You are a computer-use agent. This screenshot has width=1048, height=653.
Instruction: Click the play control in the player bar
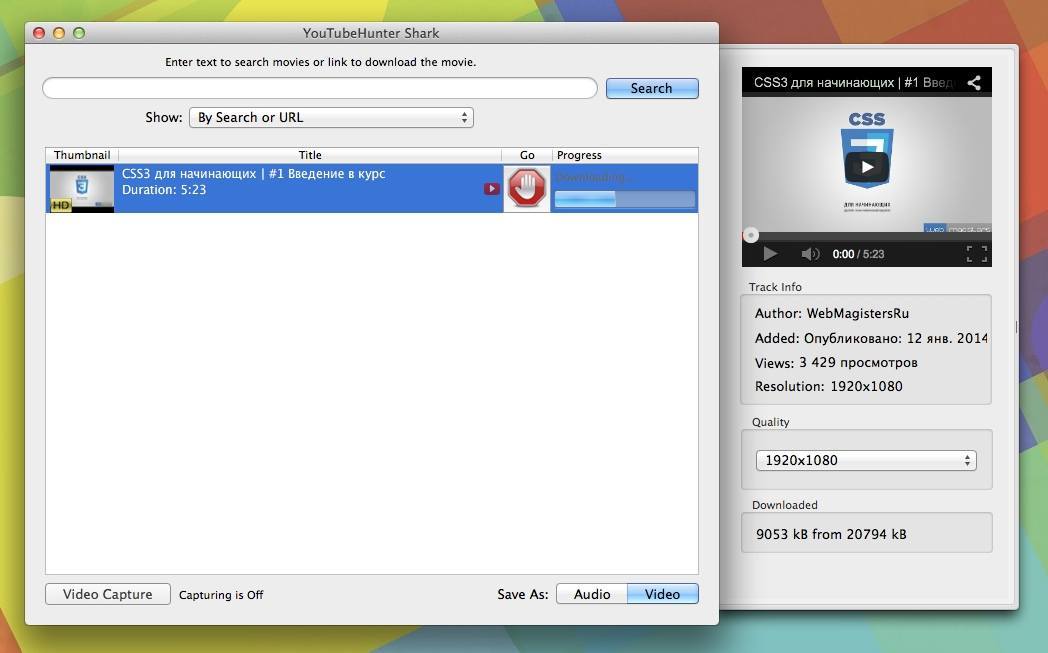(x=770, y=254)
